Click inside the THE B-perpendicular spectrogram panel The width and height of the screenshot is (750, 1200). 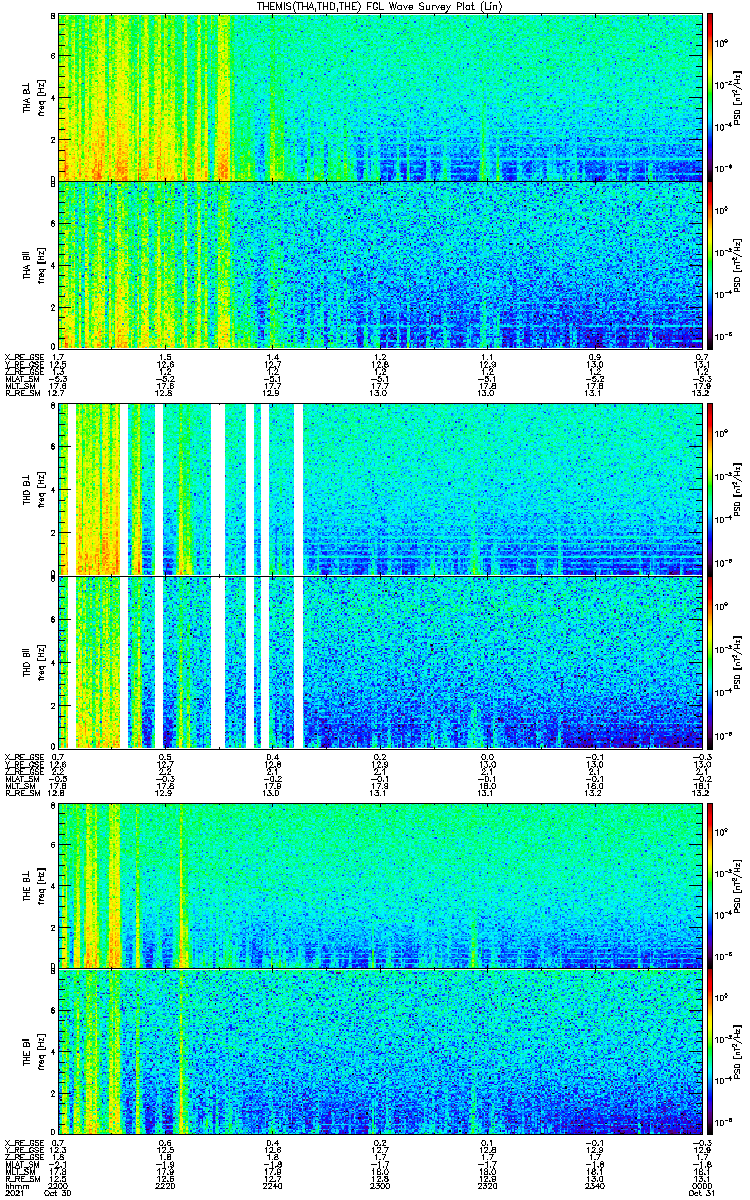click(x=381, y=884)
